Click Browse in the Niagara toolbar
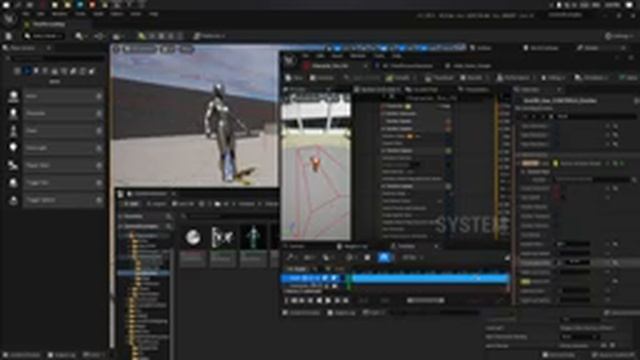 (x=322, y=78)
